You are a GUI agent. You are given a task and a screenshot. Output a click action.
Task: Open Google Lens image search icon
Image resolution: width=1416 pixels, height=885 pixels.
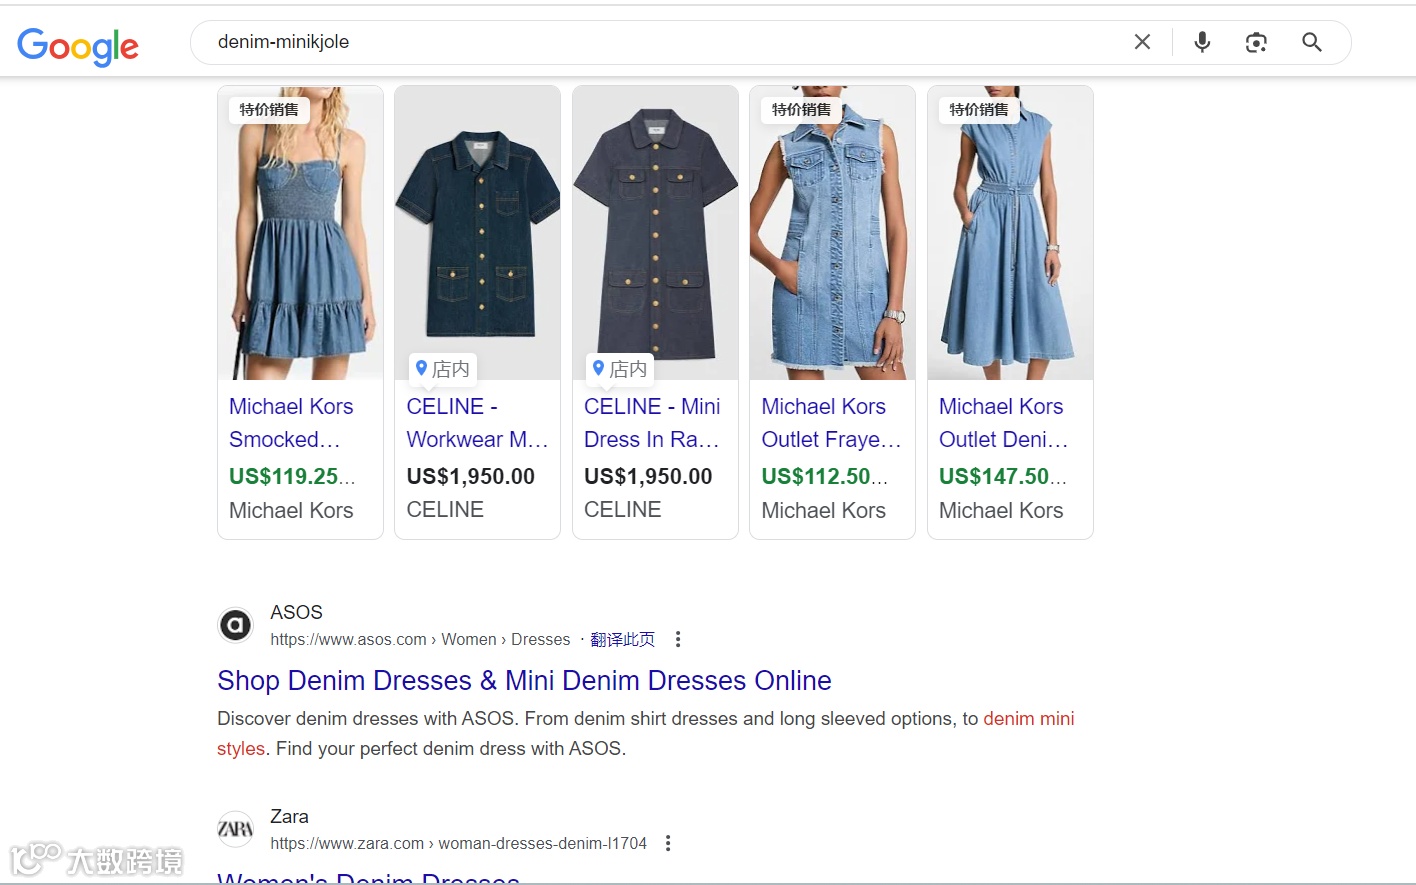tap(1256, 42)
